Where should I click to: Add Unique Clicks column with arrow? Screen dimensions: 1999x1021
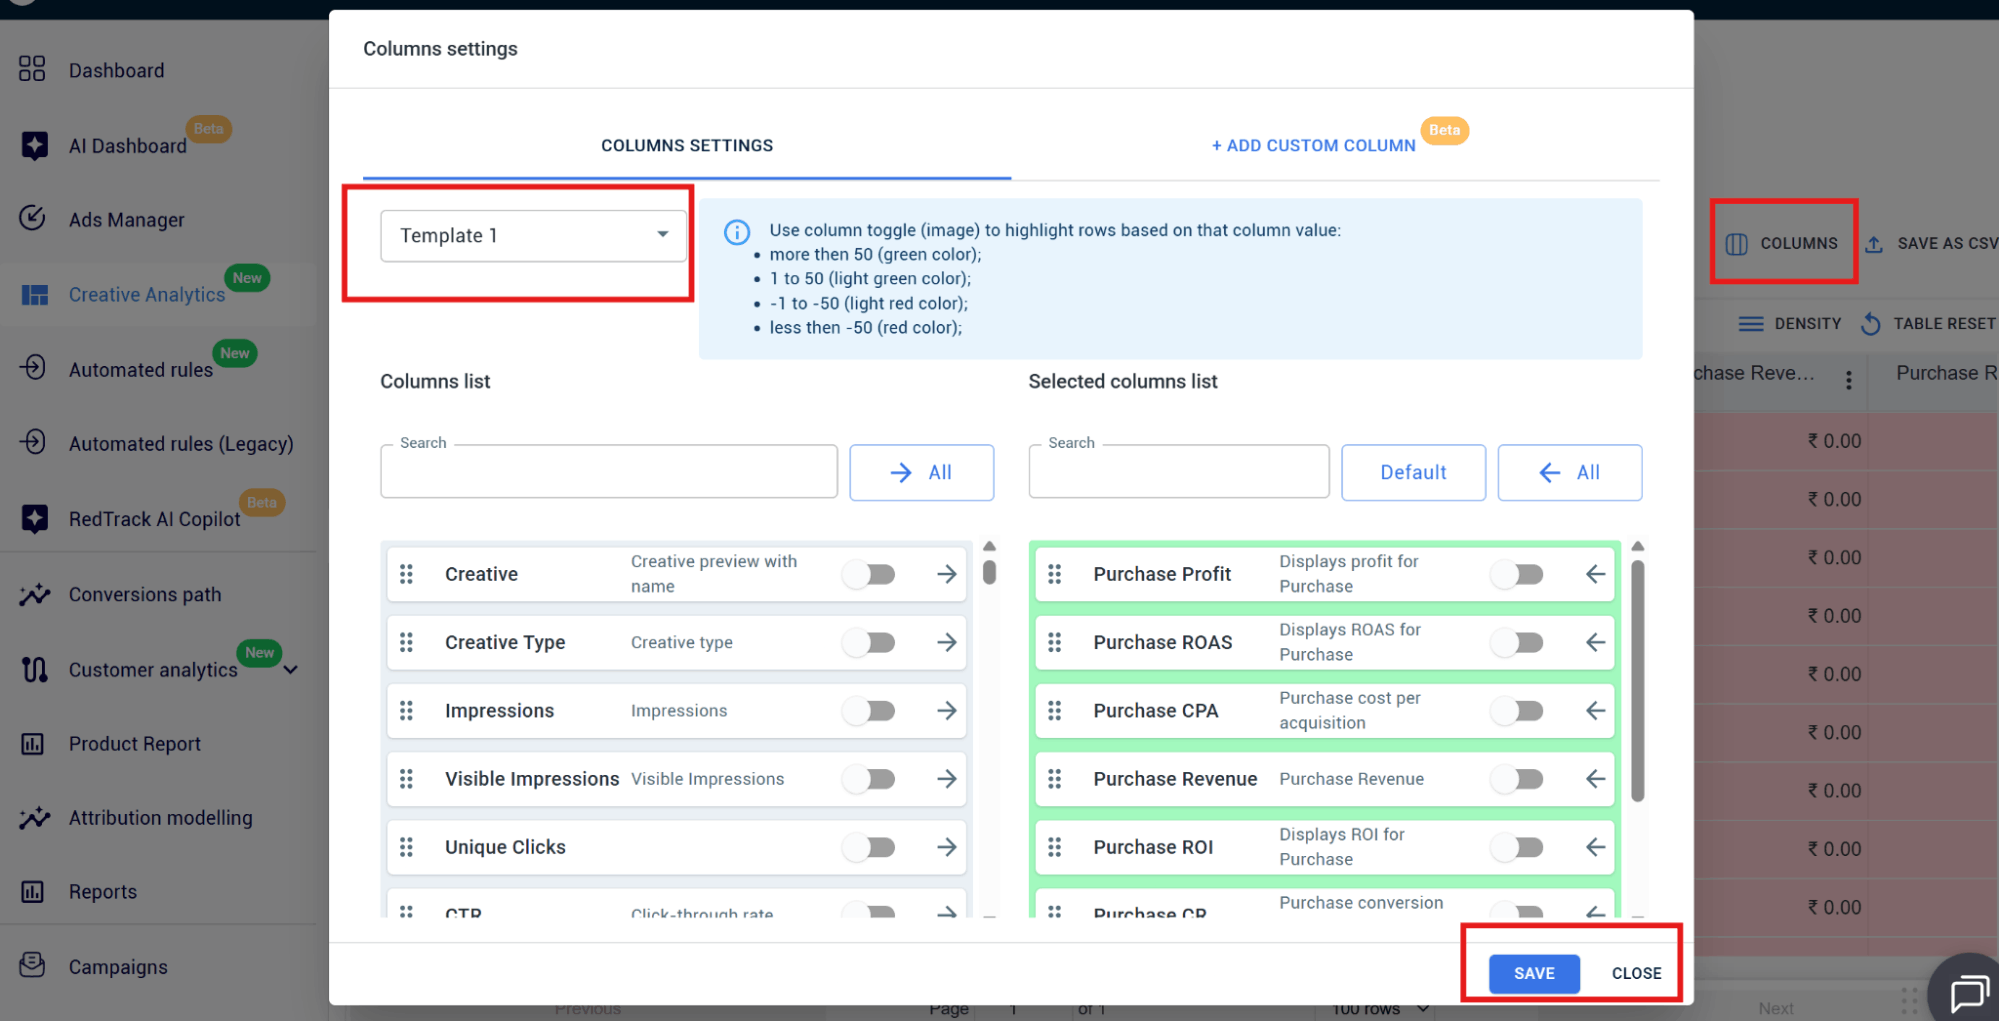coord(947,847)
